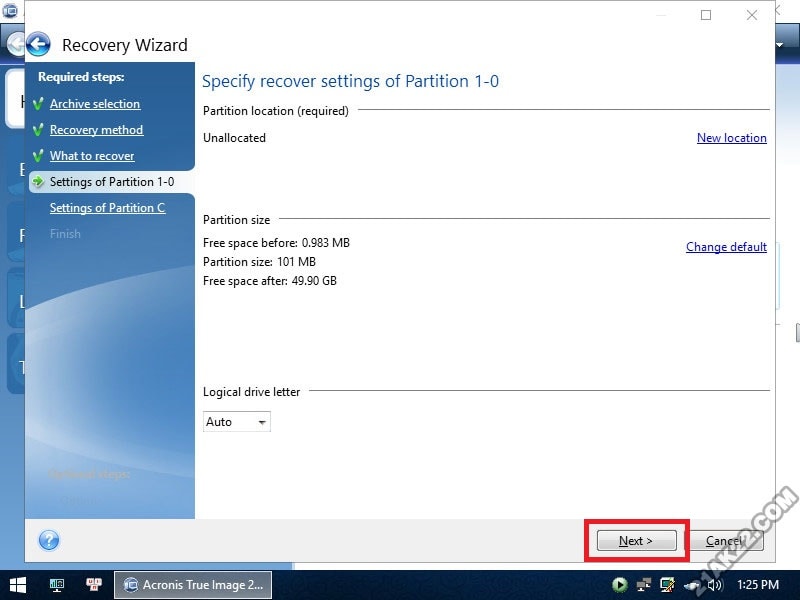Close the Recovery Wizard window
Image resolution: width=800 pixels, height=600 pixels.
[x=752, y=15]
